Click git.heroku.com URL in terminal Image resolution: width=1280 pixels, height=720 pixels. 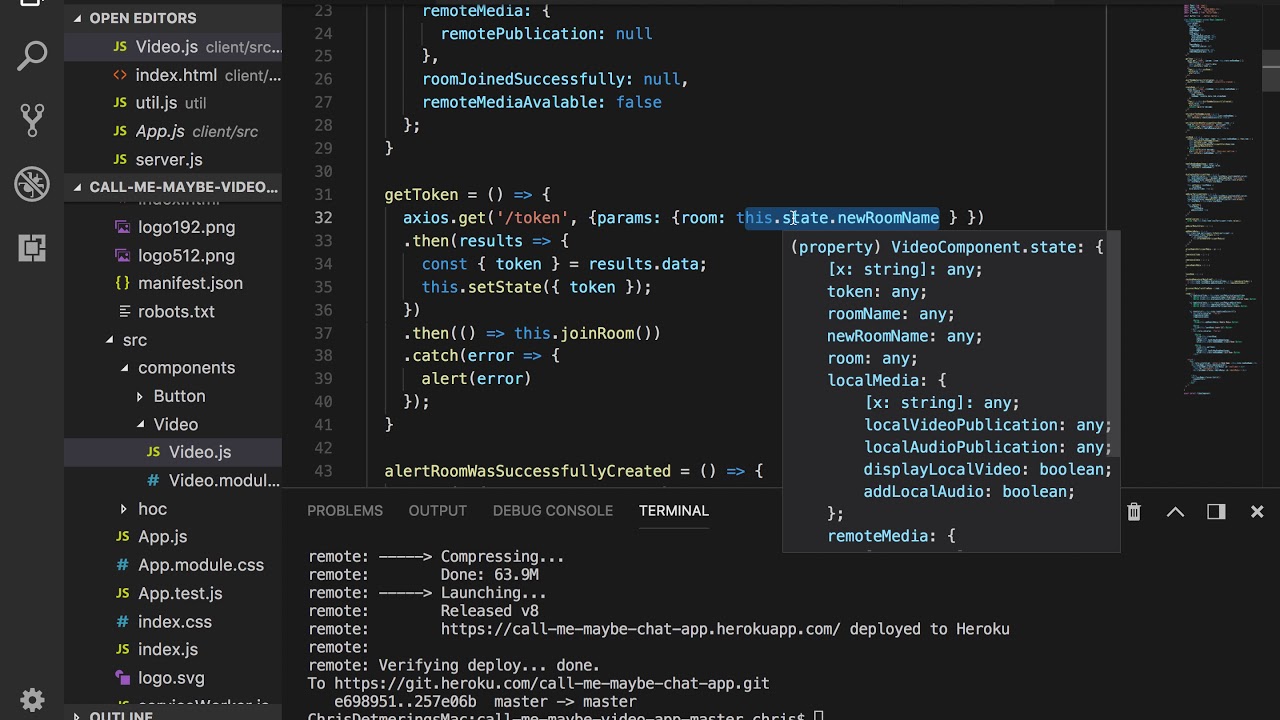(552, 683)
